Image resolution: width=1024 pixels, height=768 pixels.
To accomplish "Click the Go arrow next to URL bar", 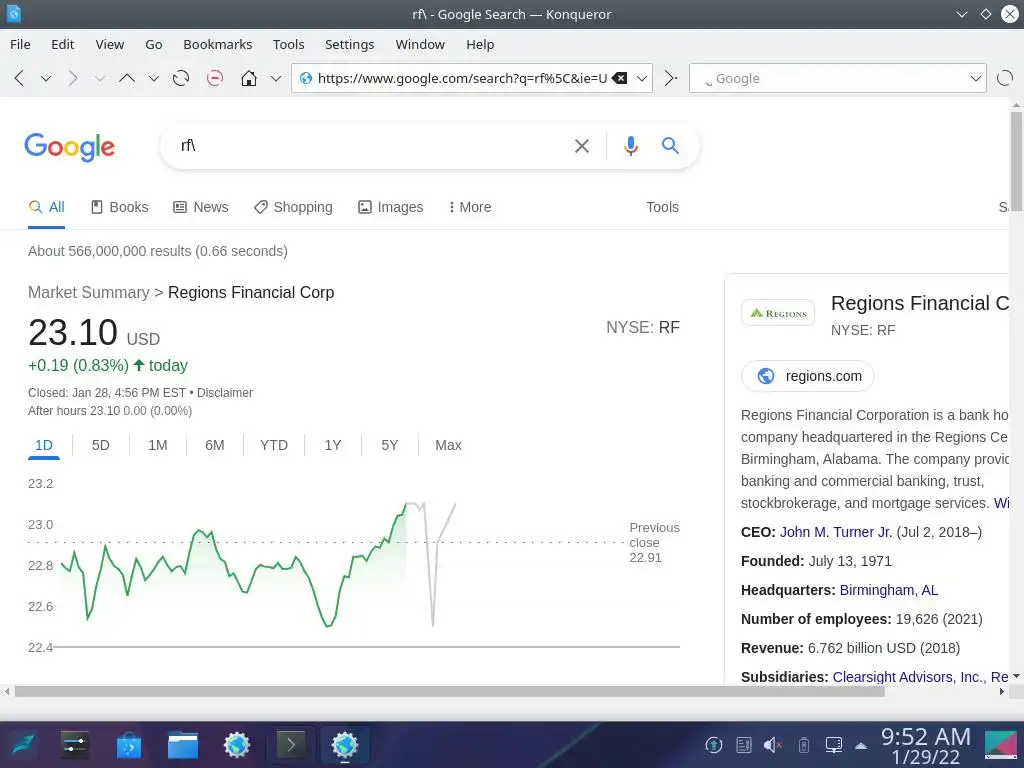I will (x=670, y=78).
